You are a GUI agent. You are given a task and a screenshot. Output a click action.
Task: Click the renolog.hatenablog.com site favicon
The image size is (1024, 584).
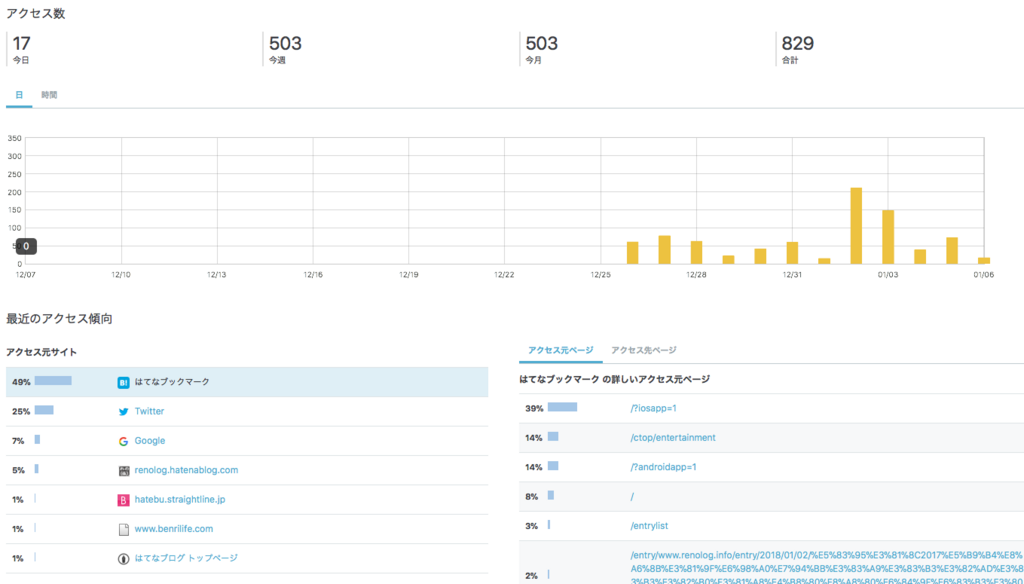click(x=123, y=470)
